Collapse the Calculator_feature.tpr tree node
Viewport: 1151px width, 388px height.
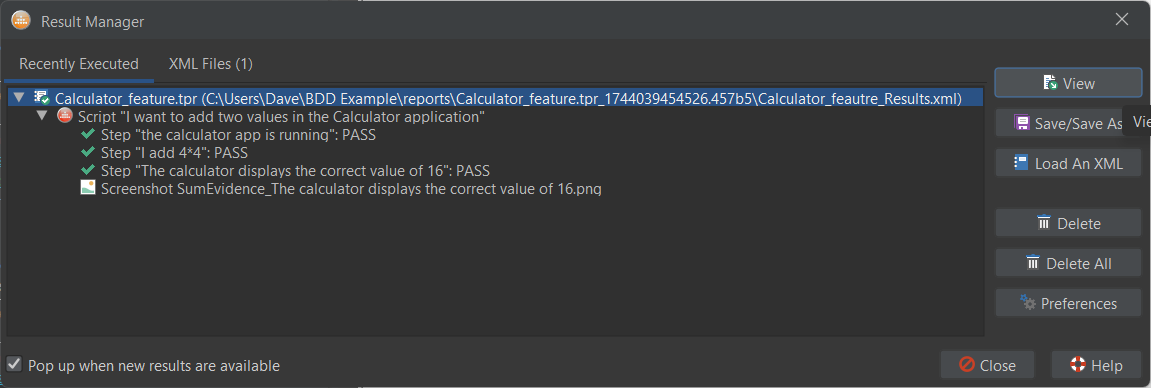19,98
